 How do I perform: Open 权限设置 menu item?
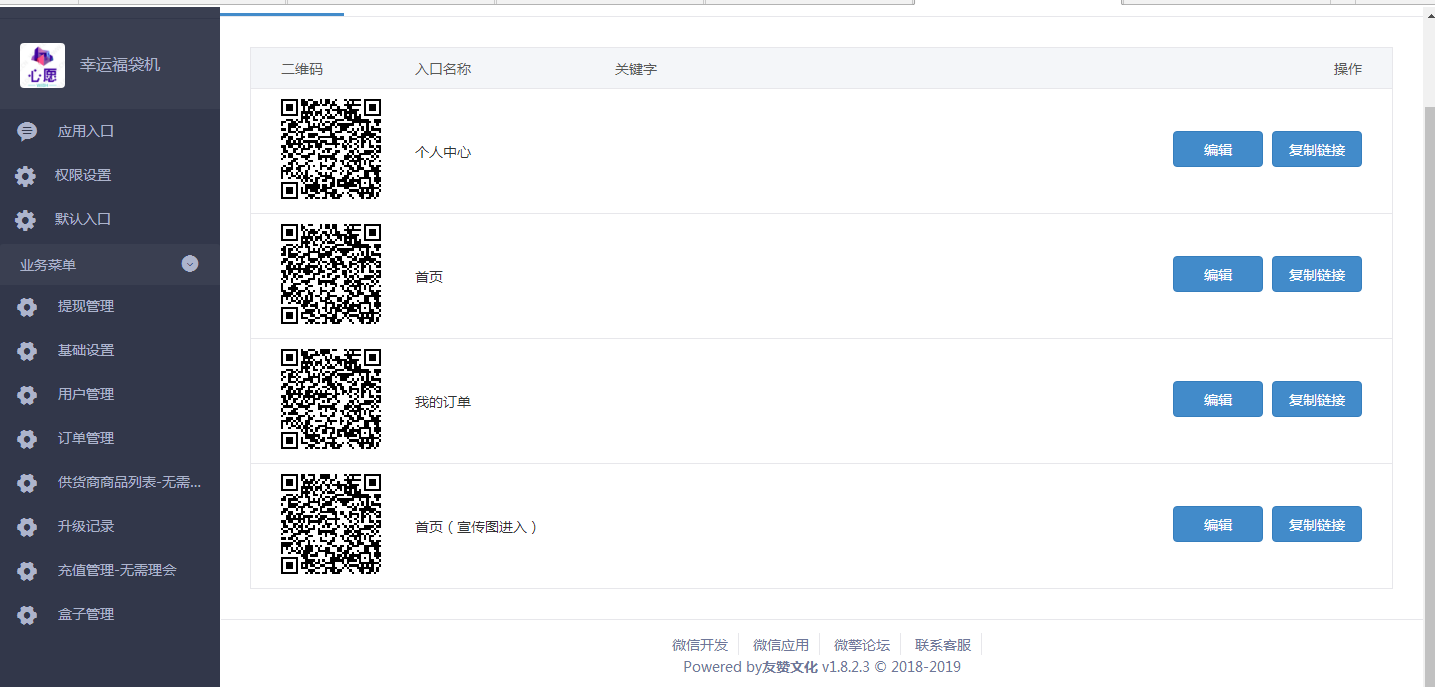pos(83,175)
